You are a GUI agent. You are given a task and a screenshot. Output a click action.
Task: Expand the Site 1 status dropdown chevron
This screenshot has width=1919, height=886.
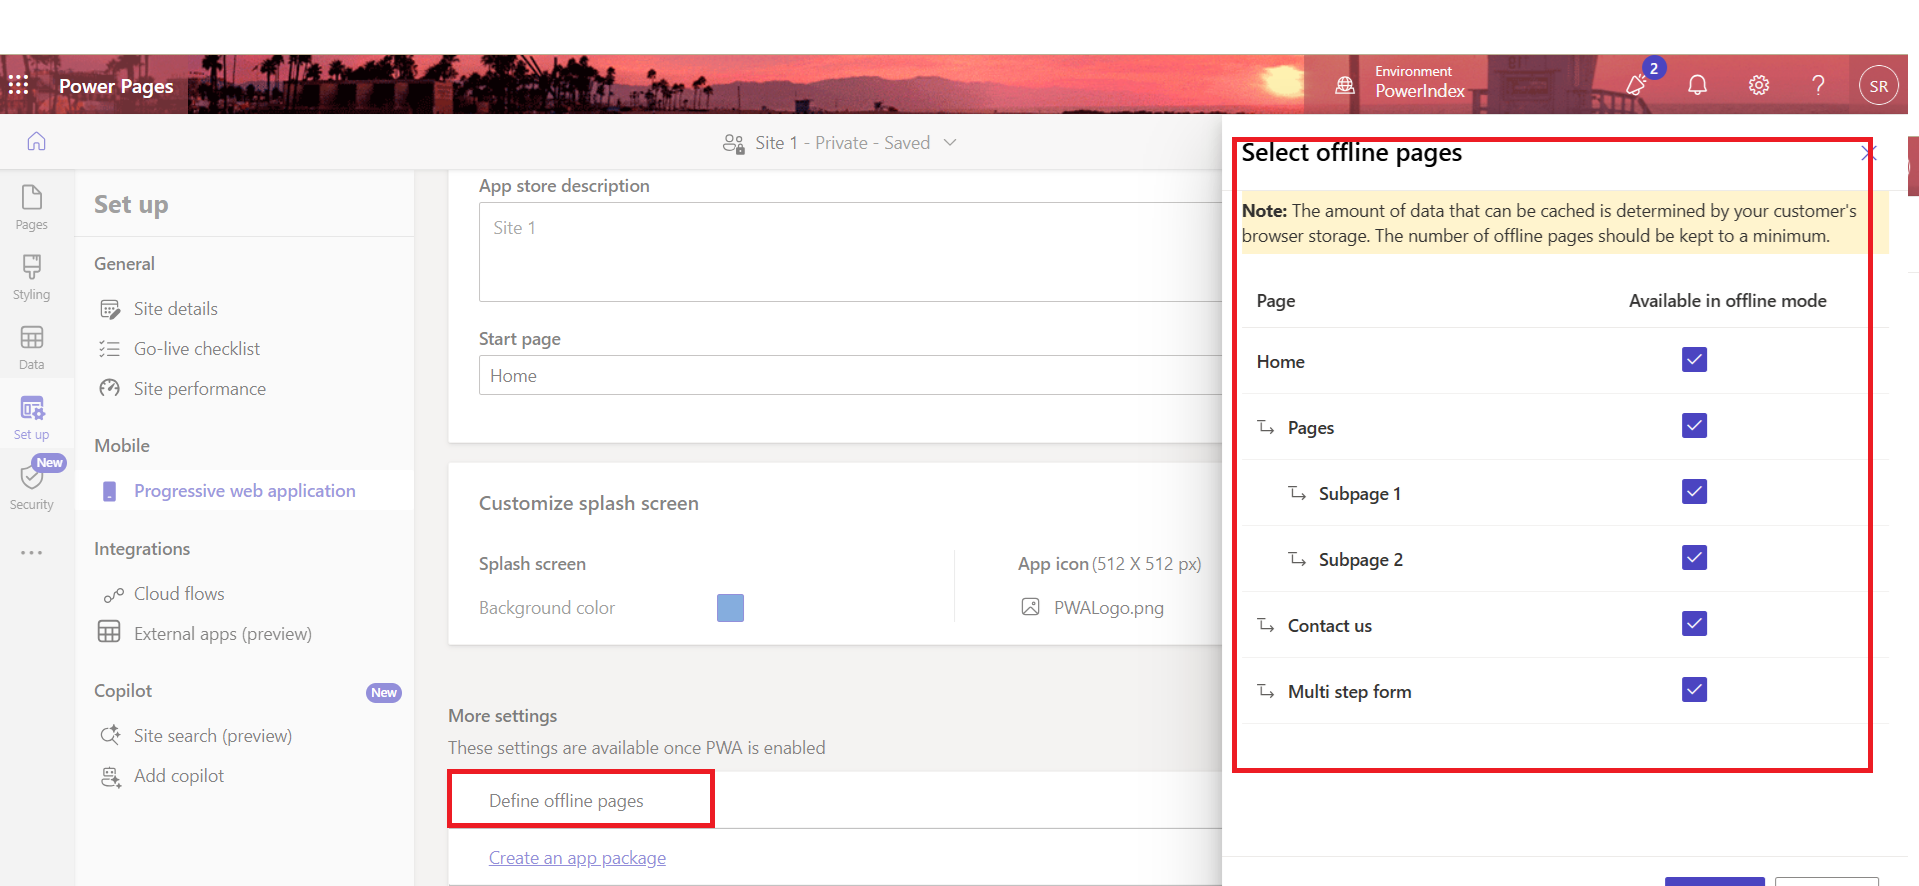pyautogui.click(x=950, y=143)
